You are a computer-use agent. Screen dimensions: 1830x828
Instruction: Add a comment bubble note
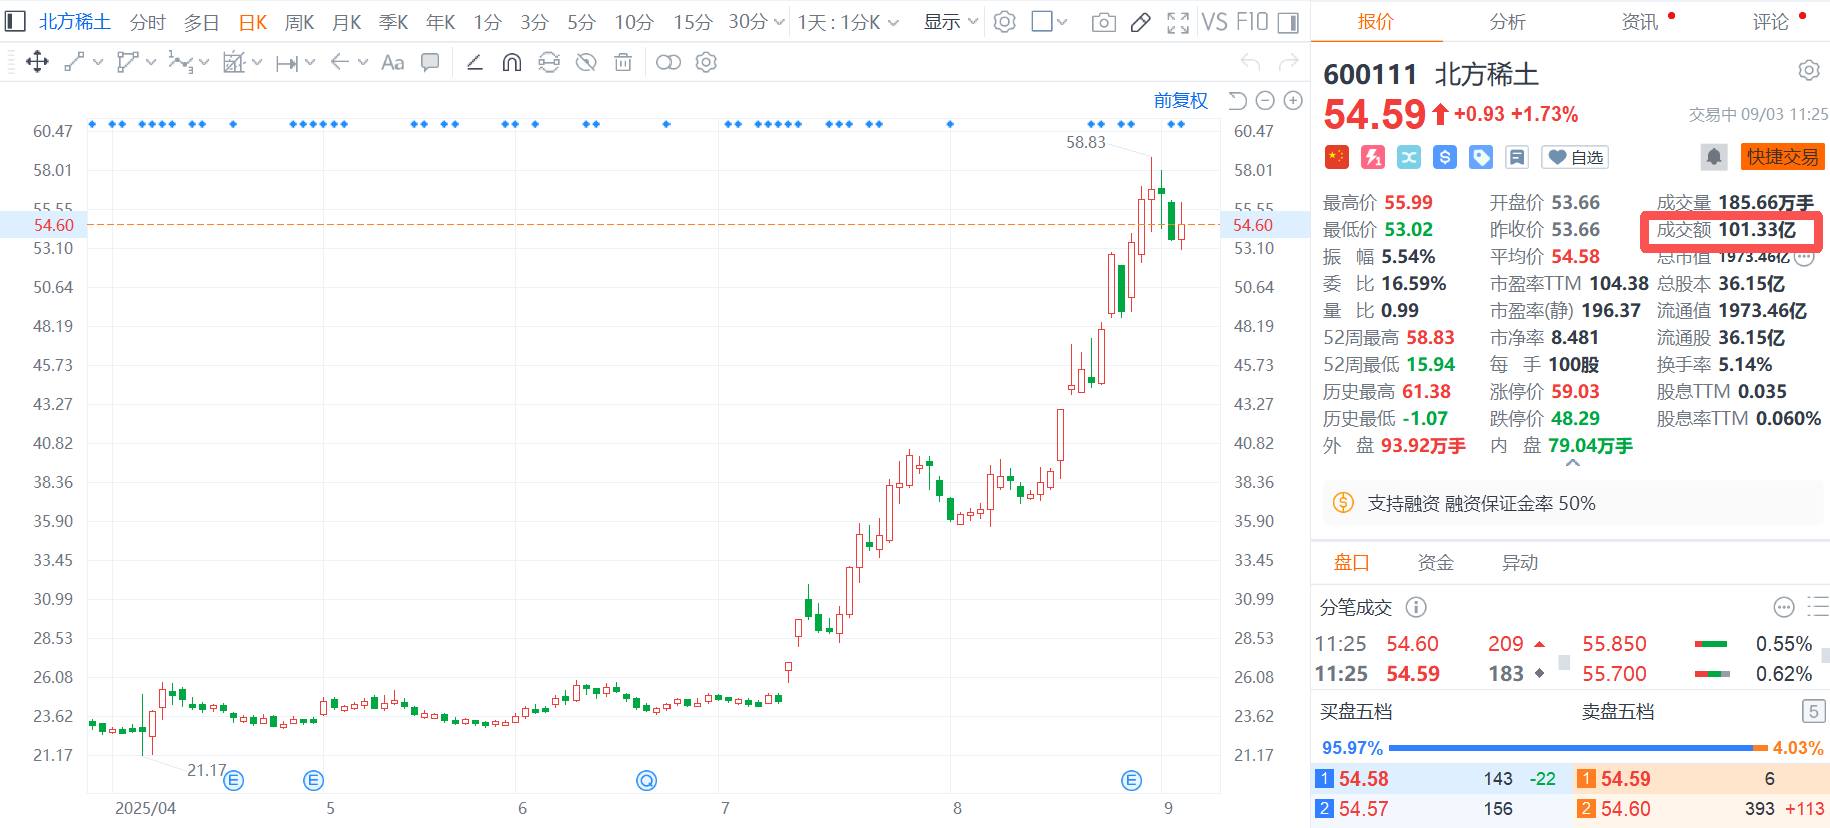[430, 62]
